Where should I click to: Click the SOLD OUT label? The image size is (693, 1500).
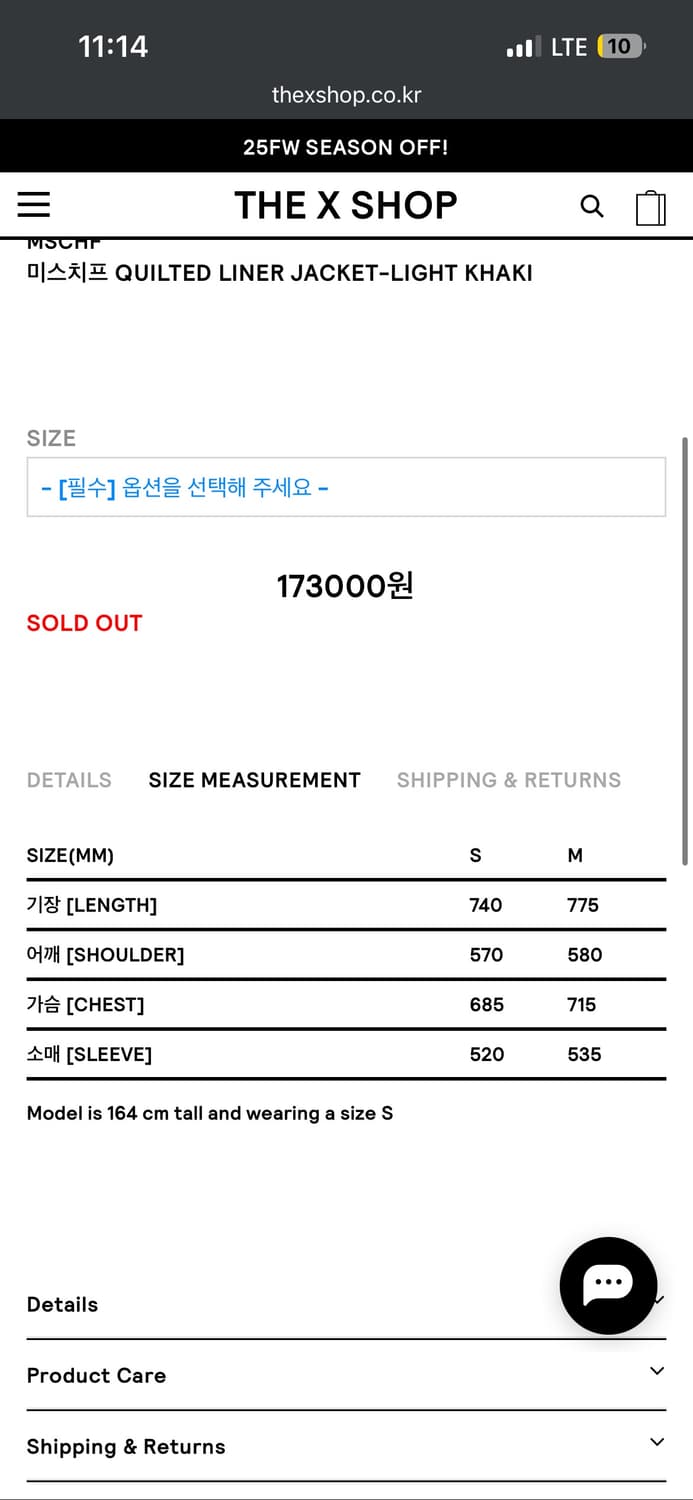pos(84,622)
